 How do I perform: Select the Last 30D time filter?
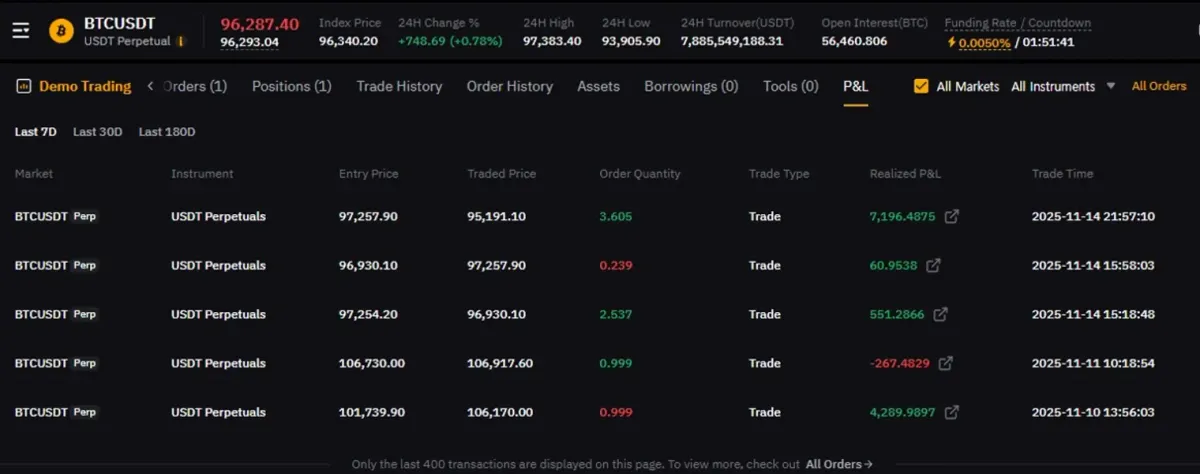[x=97, y=132]
